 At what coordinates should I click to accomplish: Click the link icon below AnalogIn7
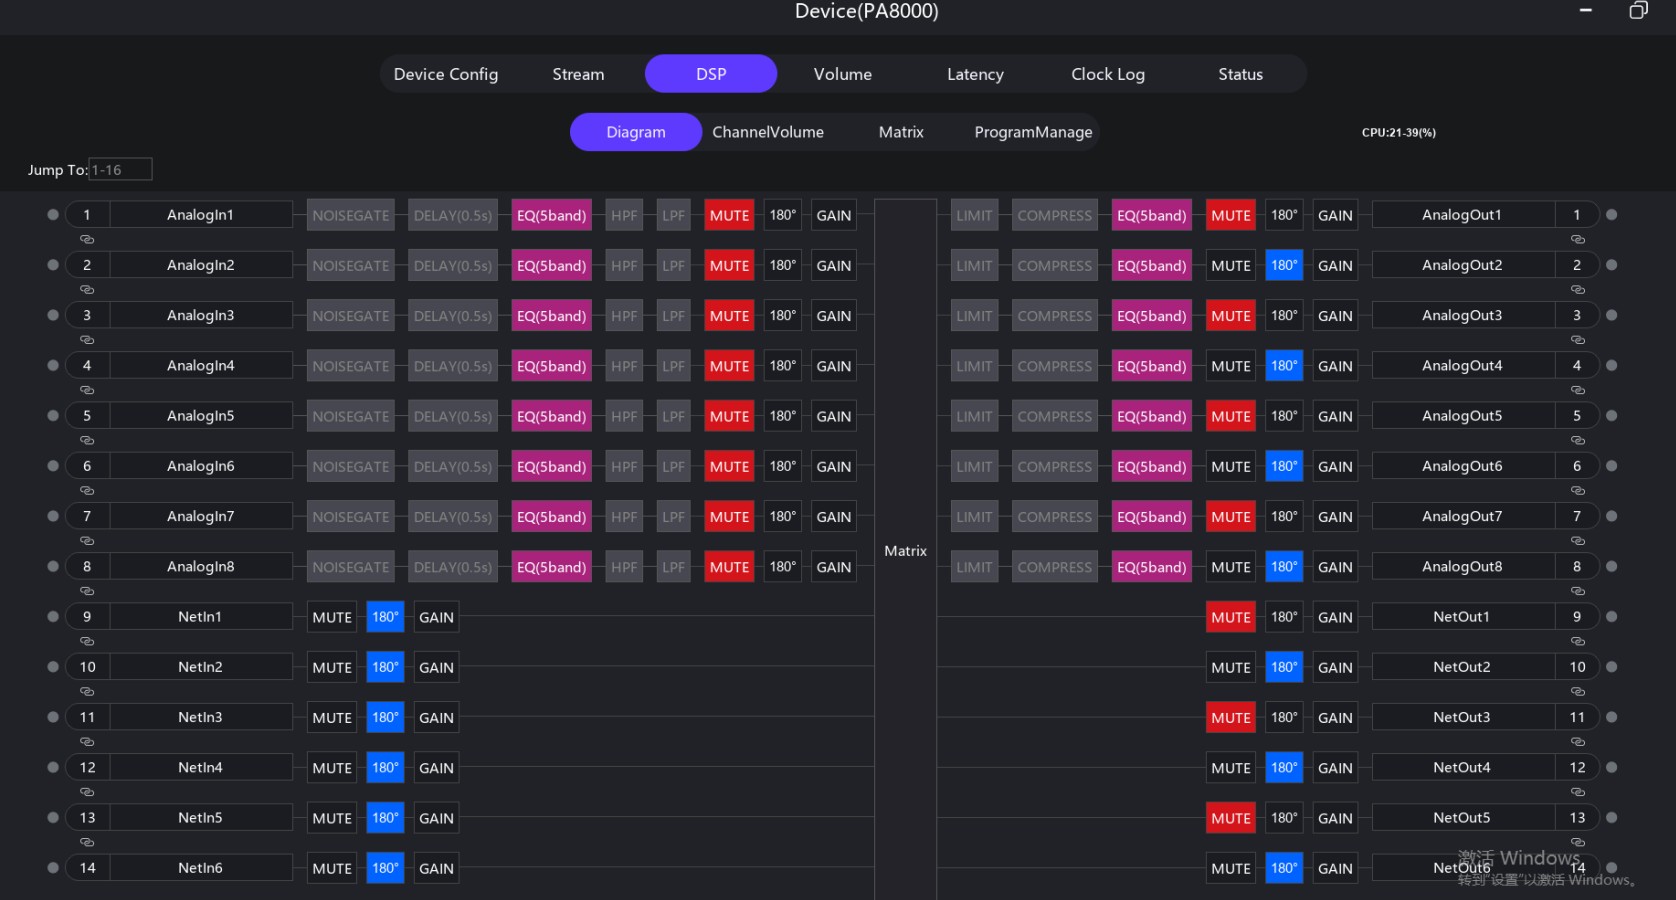pyautogui.click(x=87, y=541)
